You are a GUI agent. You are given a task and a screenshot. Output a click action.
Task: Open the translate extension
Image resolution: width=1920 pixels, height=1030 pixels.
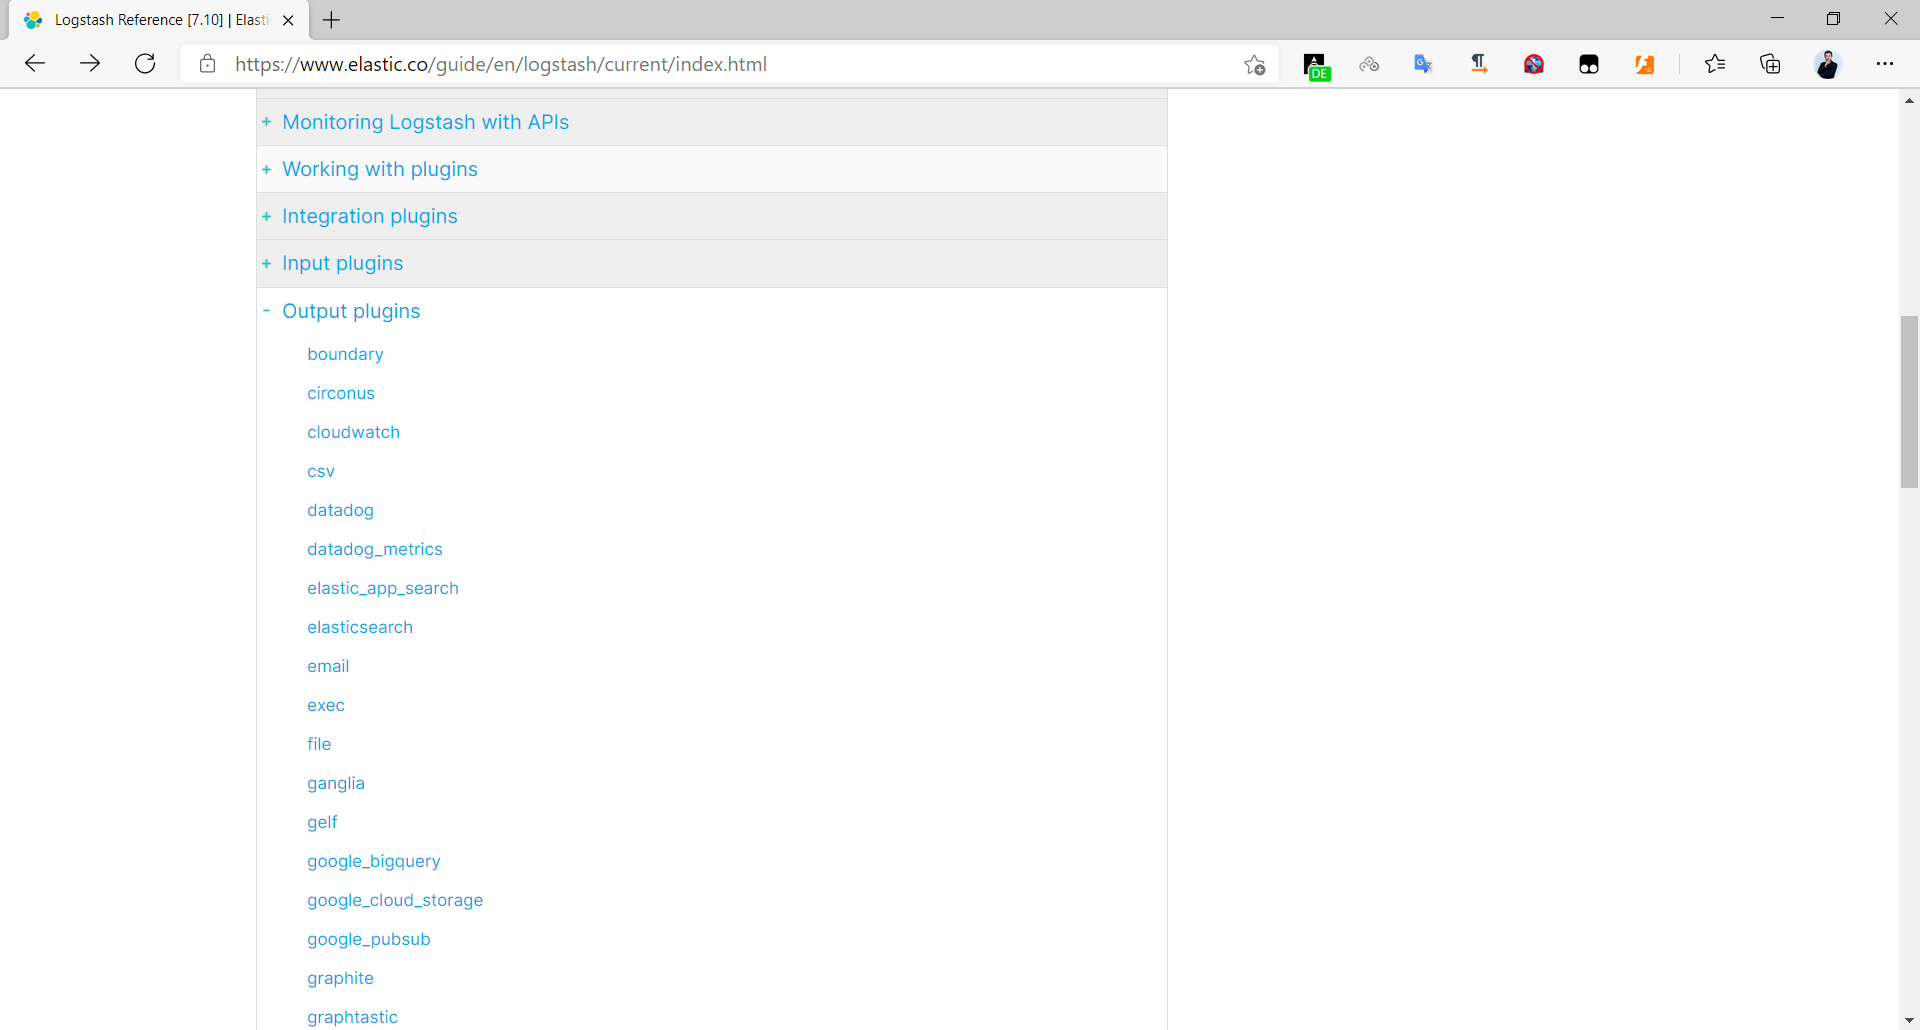pos(1423,64)
